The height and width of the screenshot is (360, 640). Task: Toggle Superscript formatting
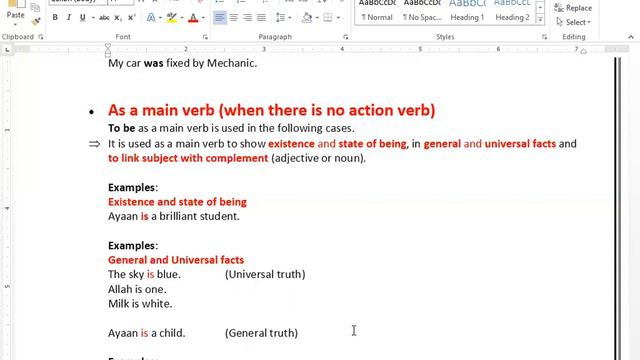coord(131,18)
